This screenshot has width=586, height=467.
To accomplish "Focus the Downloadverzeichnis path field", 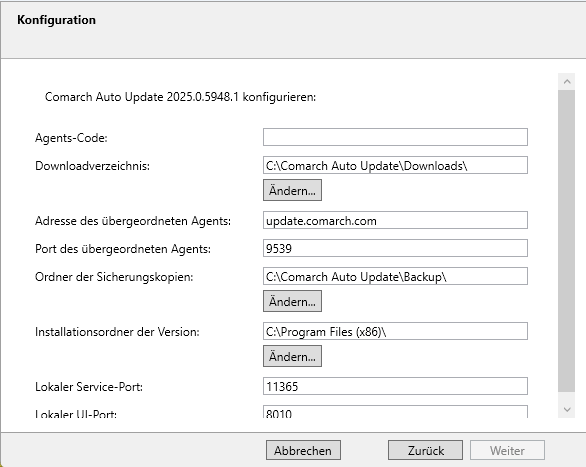I will 395,165.
